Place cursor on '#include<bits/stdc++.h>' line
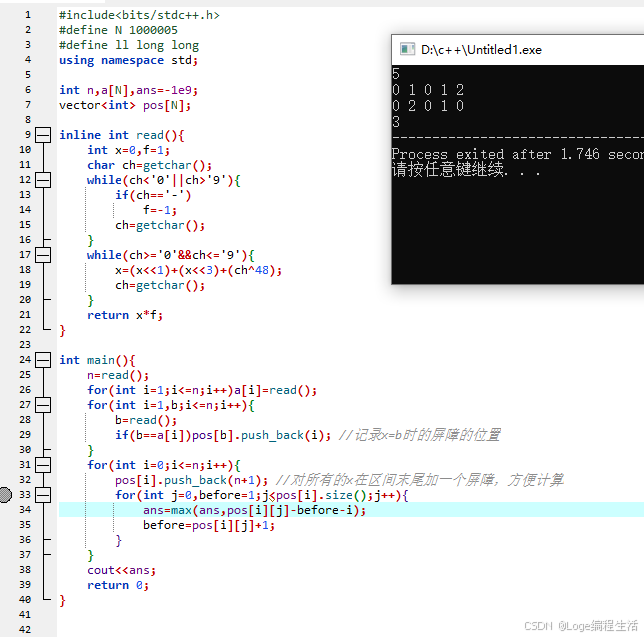 (139, 15)
